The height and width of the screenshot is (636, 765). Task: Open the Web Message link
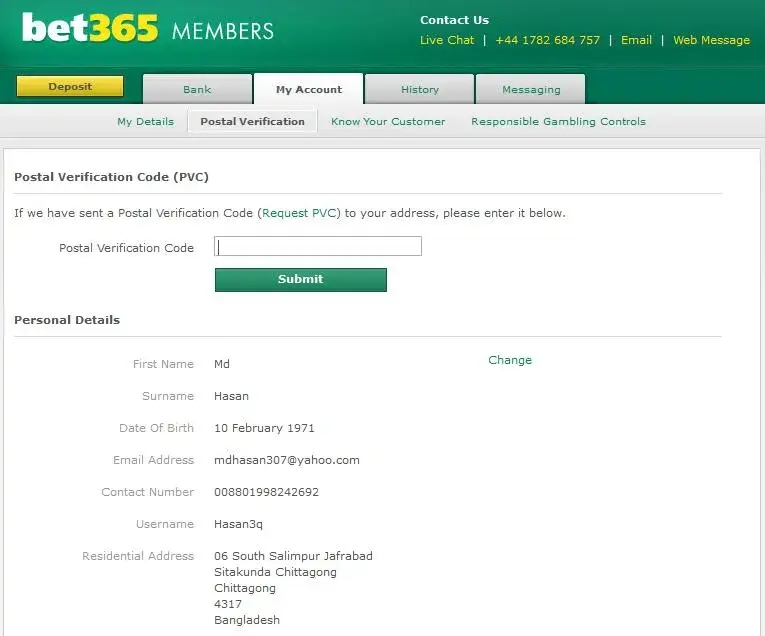(x=711, y=40)
